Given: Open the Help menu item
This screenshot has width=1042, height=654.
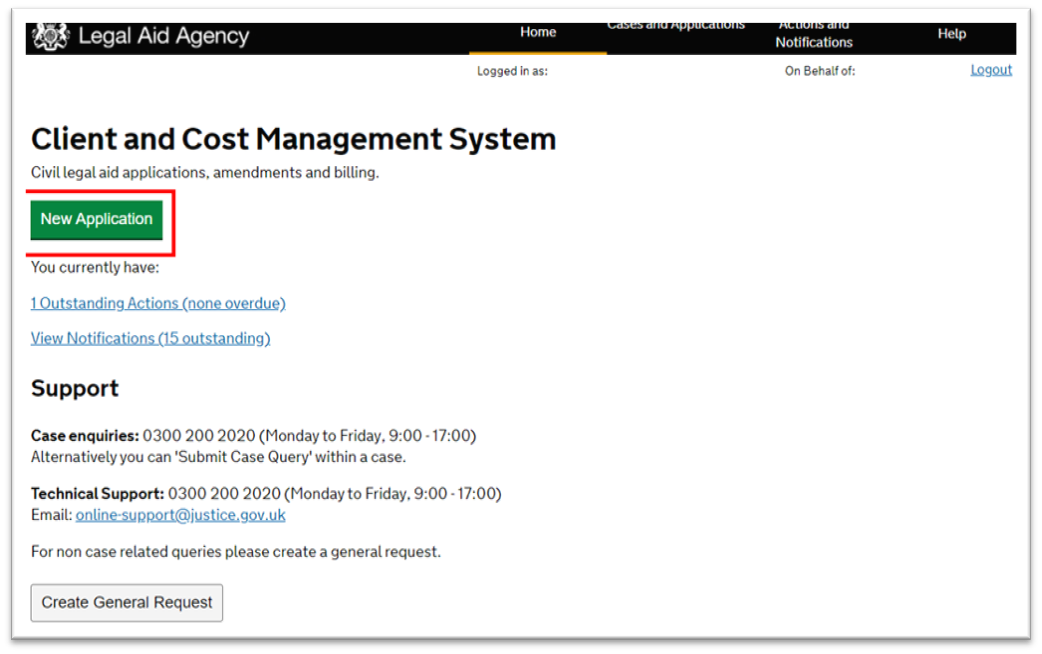Looking at the screenshot, I should 951,34.
